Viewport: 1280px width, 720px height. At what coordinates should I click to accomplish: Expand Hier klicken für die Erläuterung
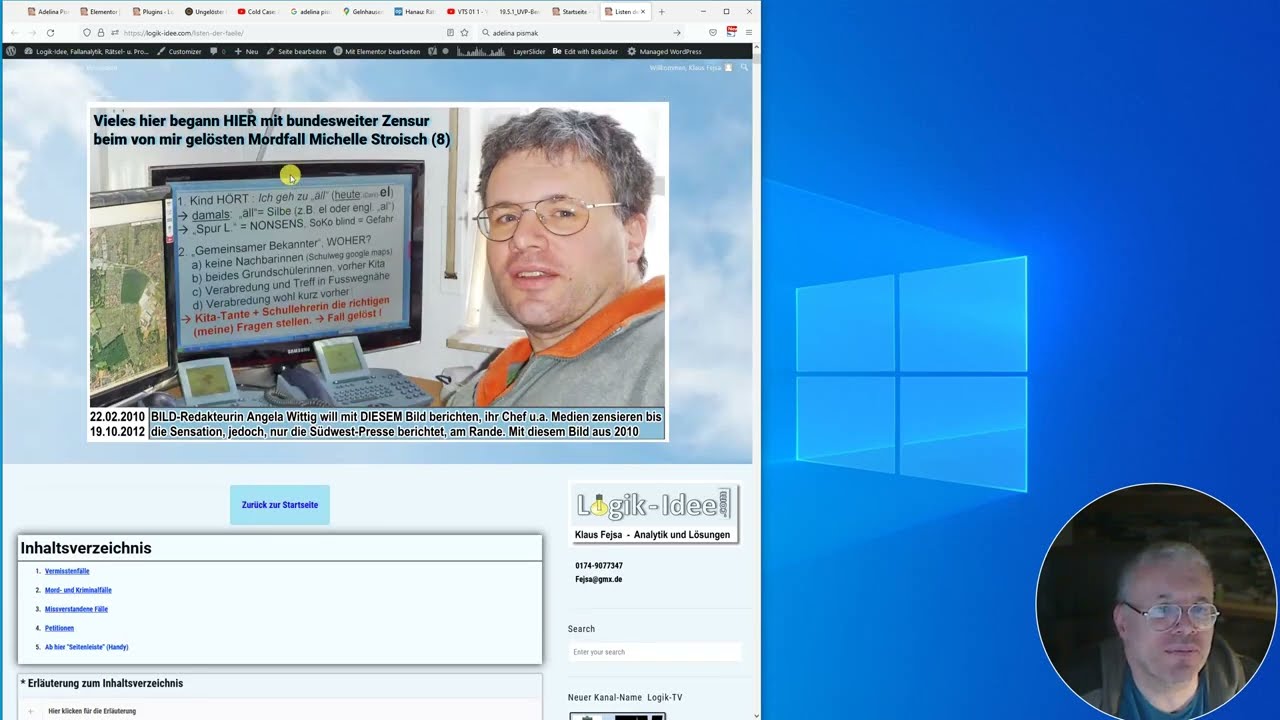coord(92,711)
